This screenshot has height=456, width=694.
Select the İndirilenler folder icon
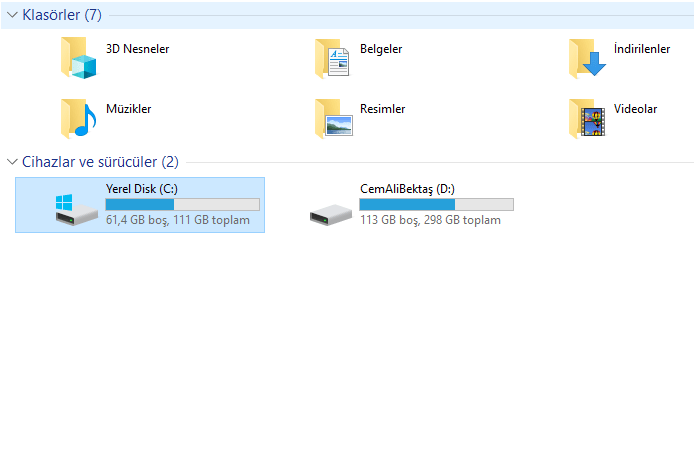point(587,58)
